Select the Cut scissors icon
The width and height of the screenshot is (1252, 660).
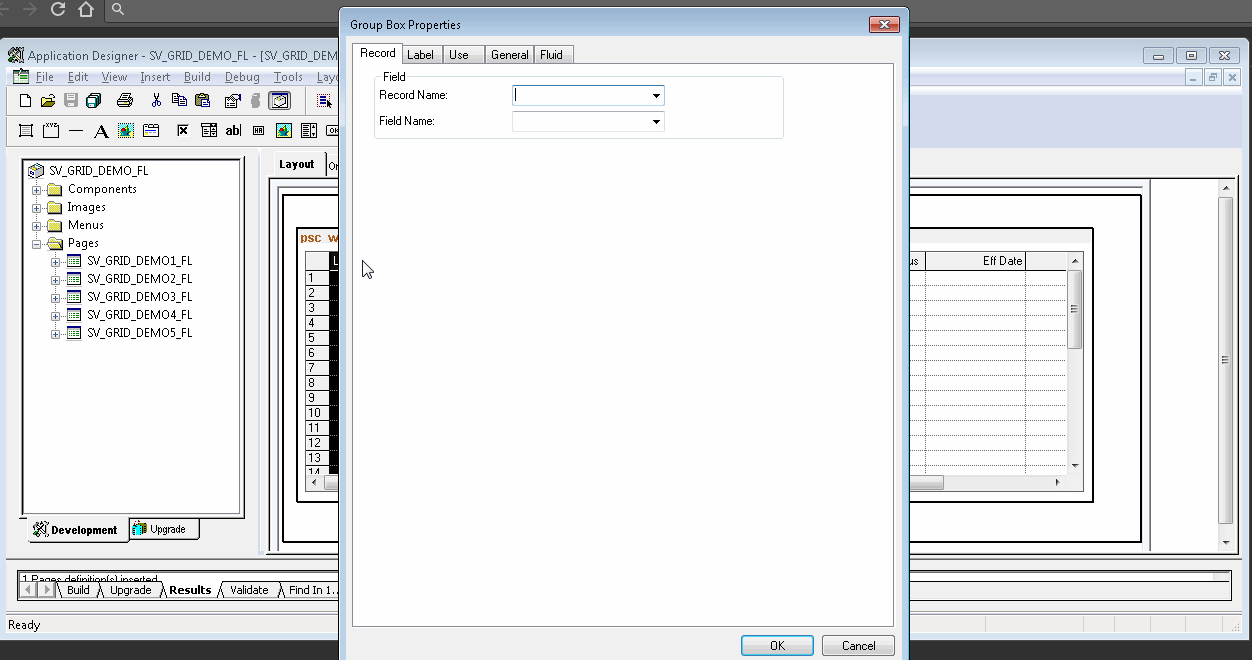[x=155, y=100]
